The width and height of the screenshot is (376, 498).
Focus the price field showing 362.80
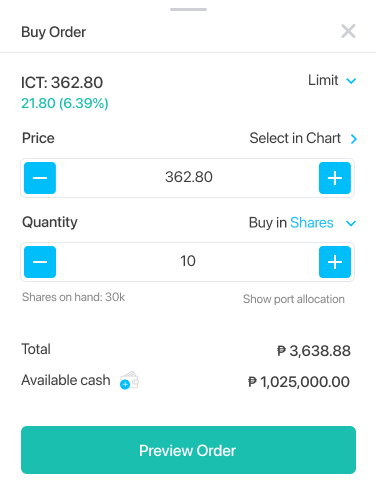(189, 177)
